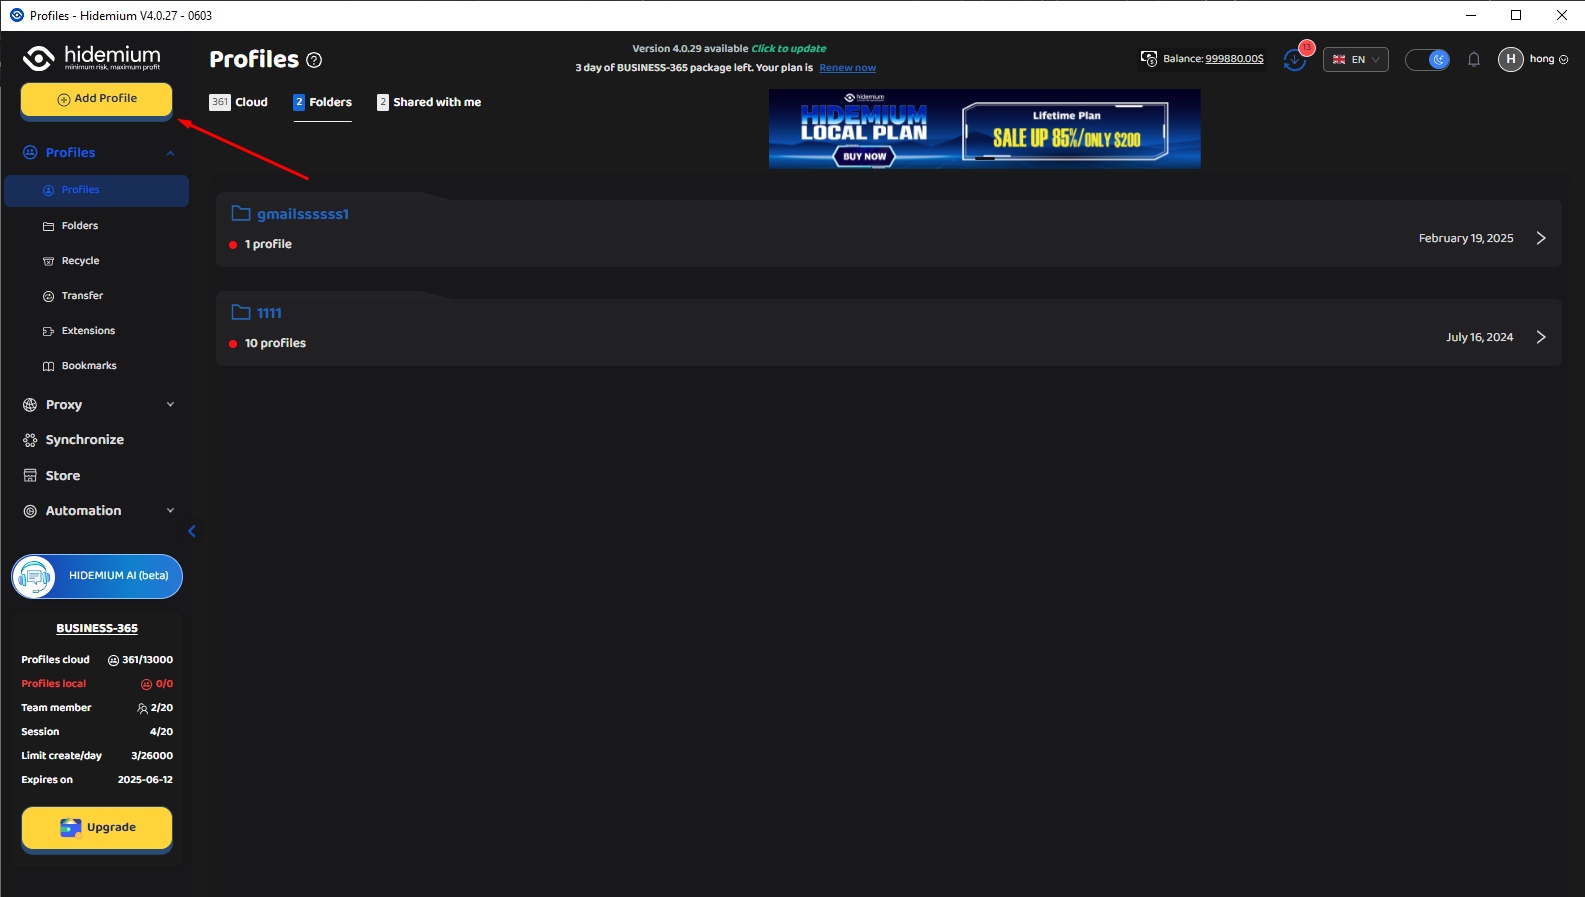Click the balance wallet icon
The height and width of the screenshot is (897, 1585).
tap(1149, 59)
